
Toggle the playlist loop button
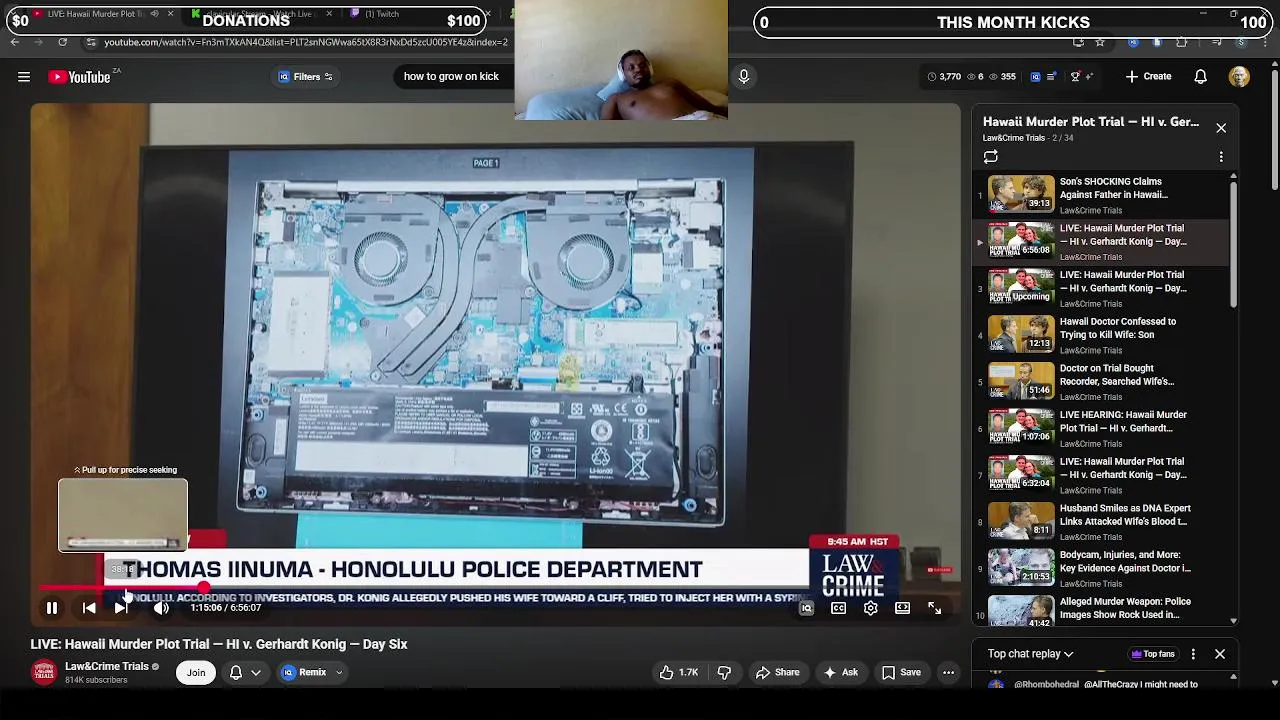(x=990, y=157)
